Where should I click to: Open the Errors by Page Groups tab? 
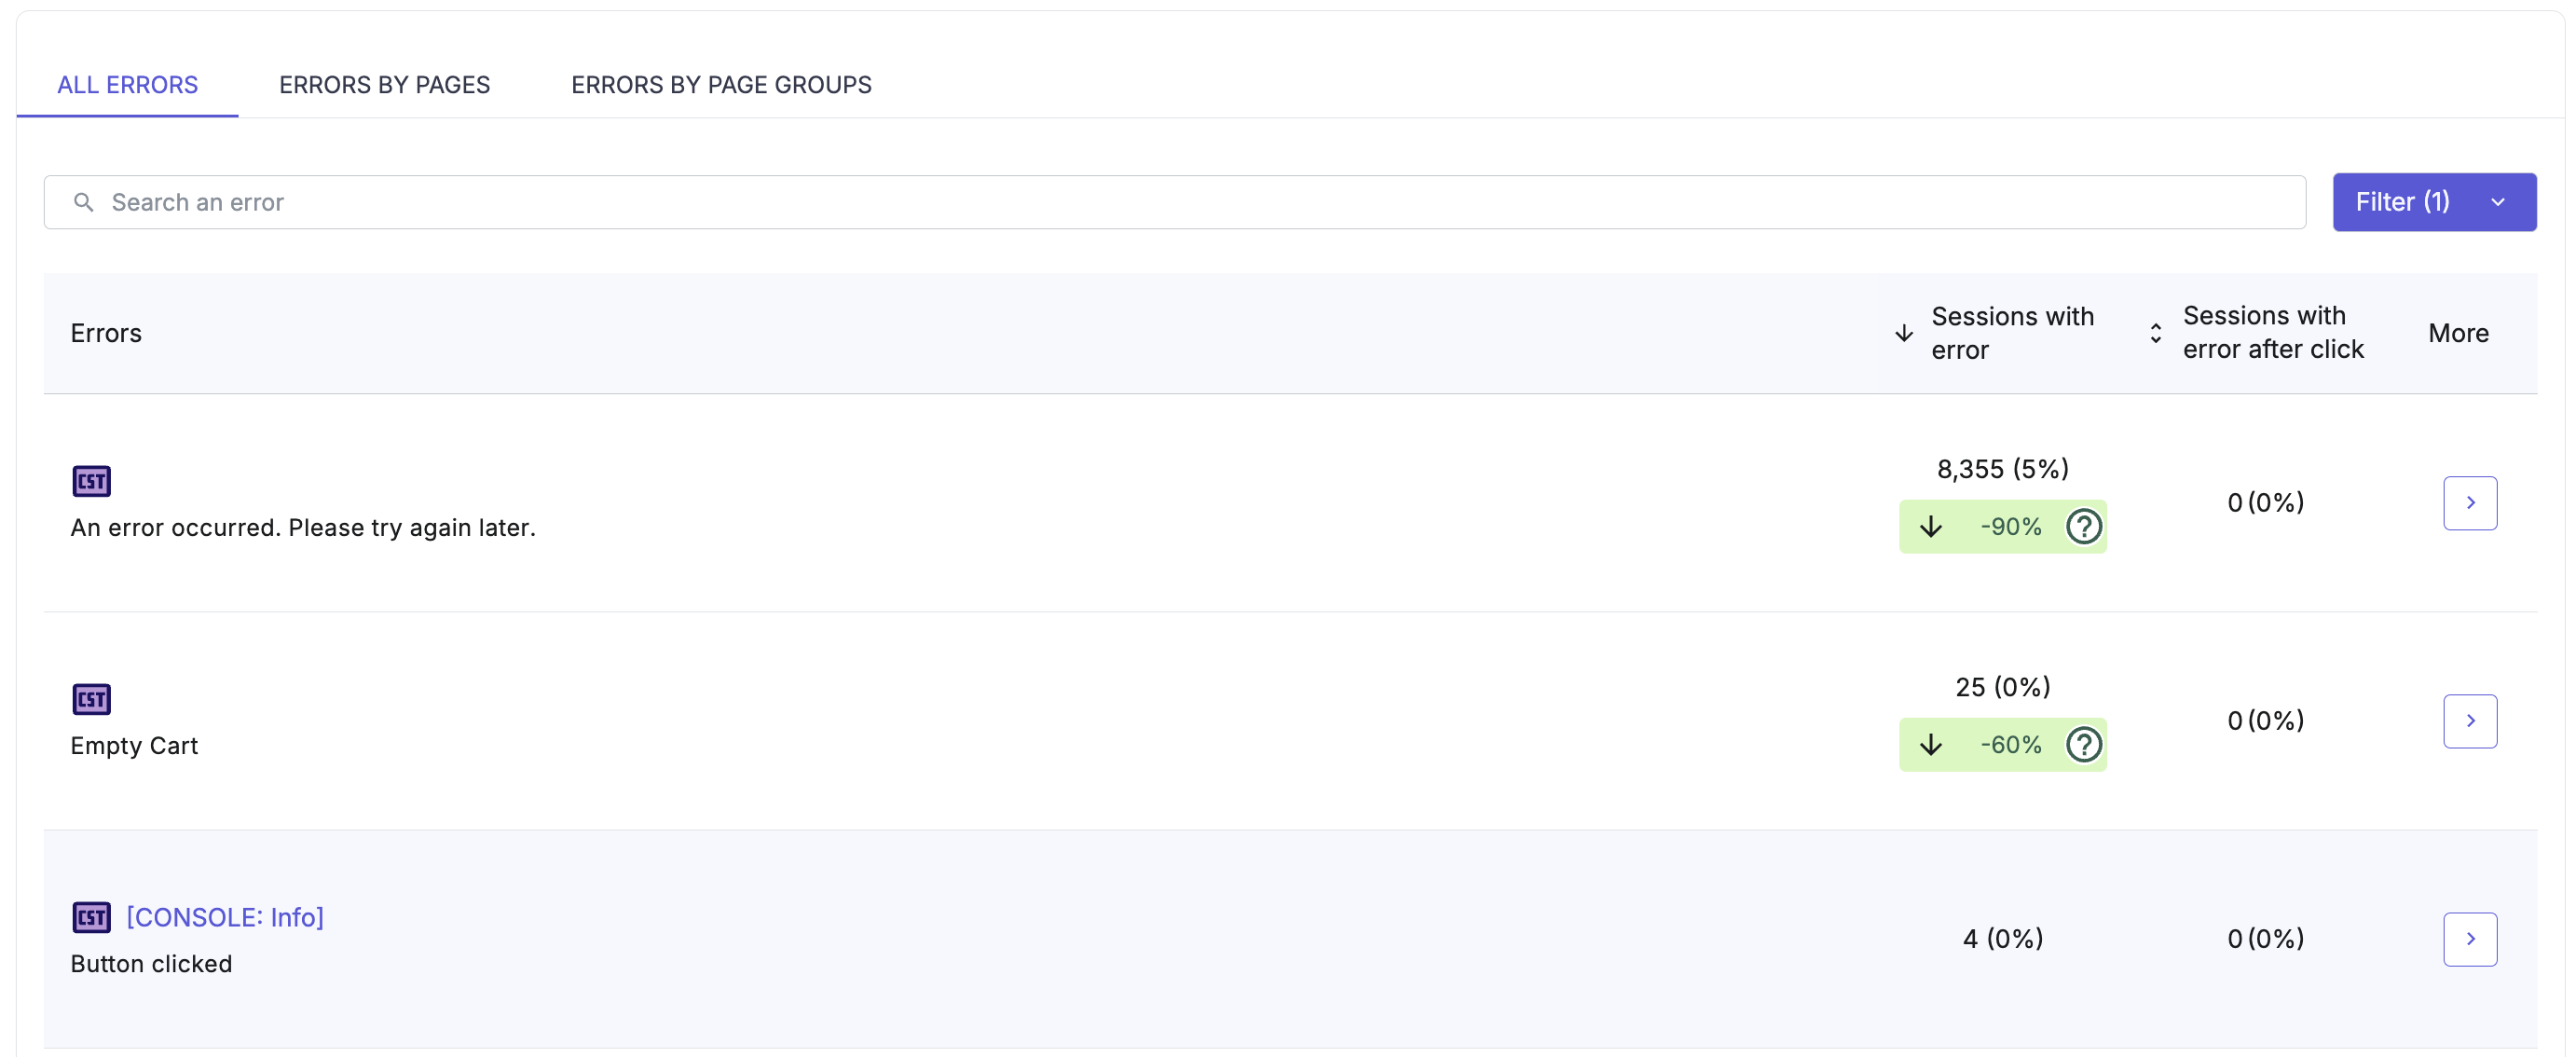coord(721,85)
